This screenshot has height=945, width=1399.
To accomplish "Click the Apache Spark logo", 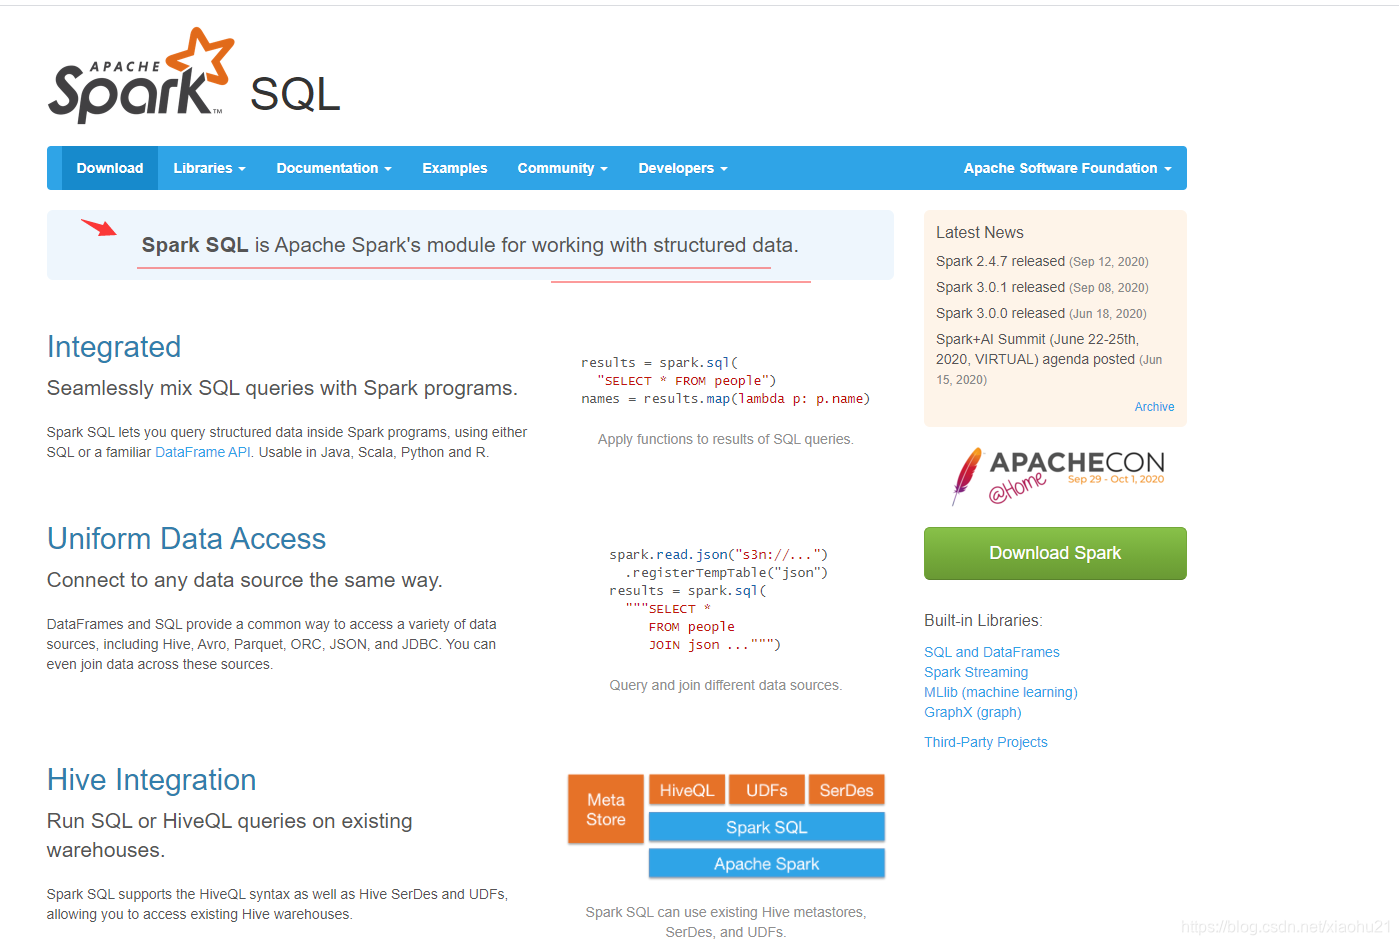I will tap(141, 76).
